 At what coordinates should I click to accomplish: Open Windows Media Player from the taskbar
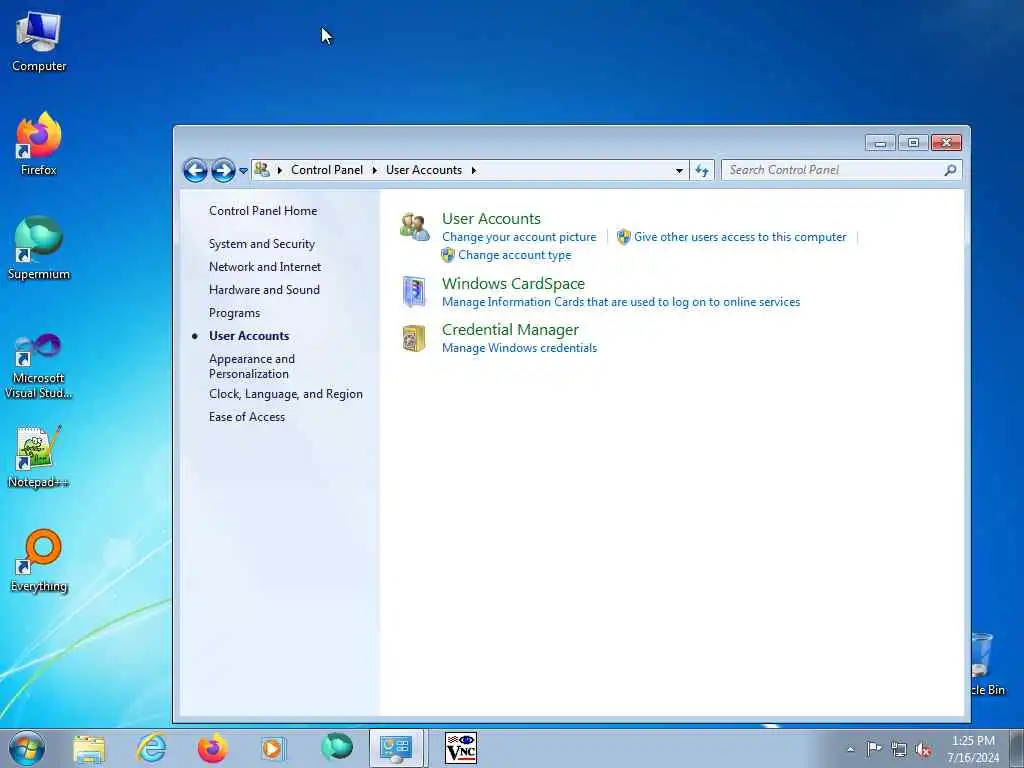(x=272, y=748)
